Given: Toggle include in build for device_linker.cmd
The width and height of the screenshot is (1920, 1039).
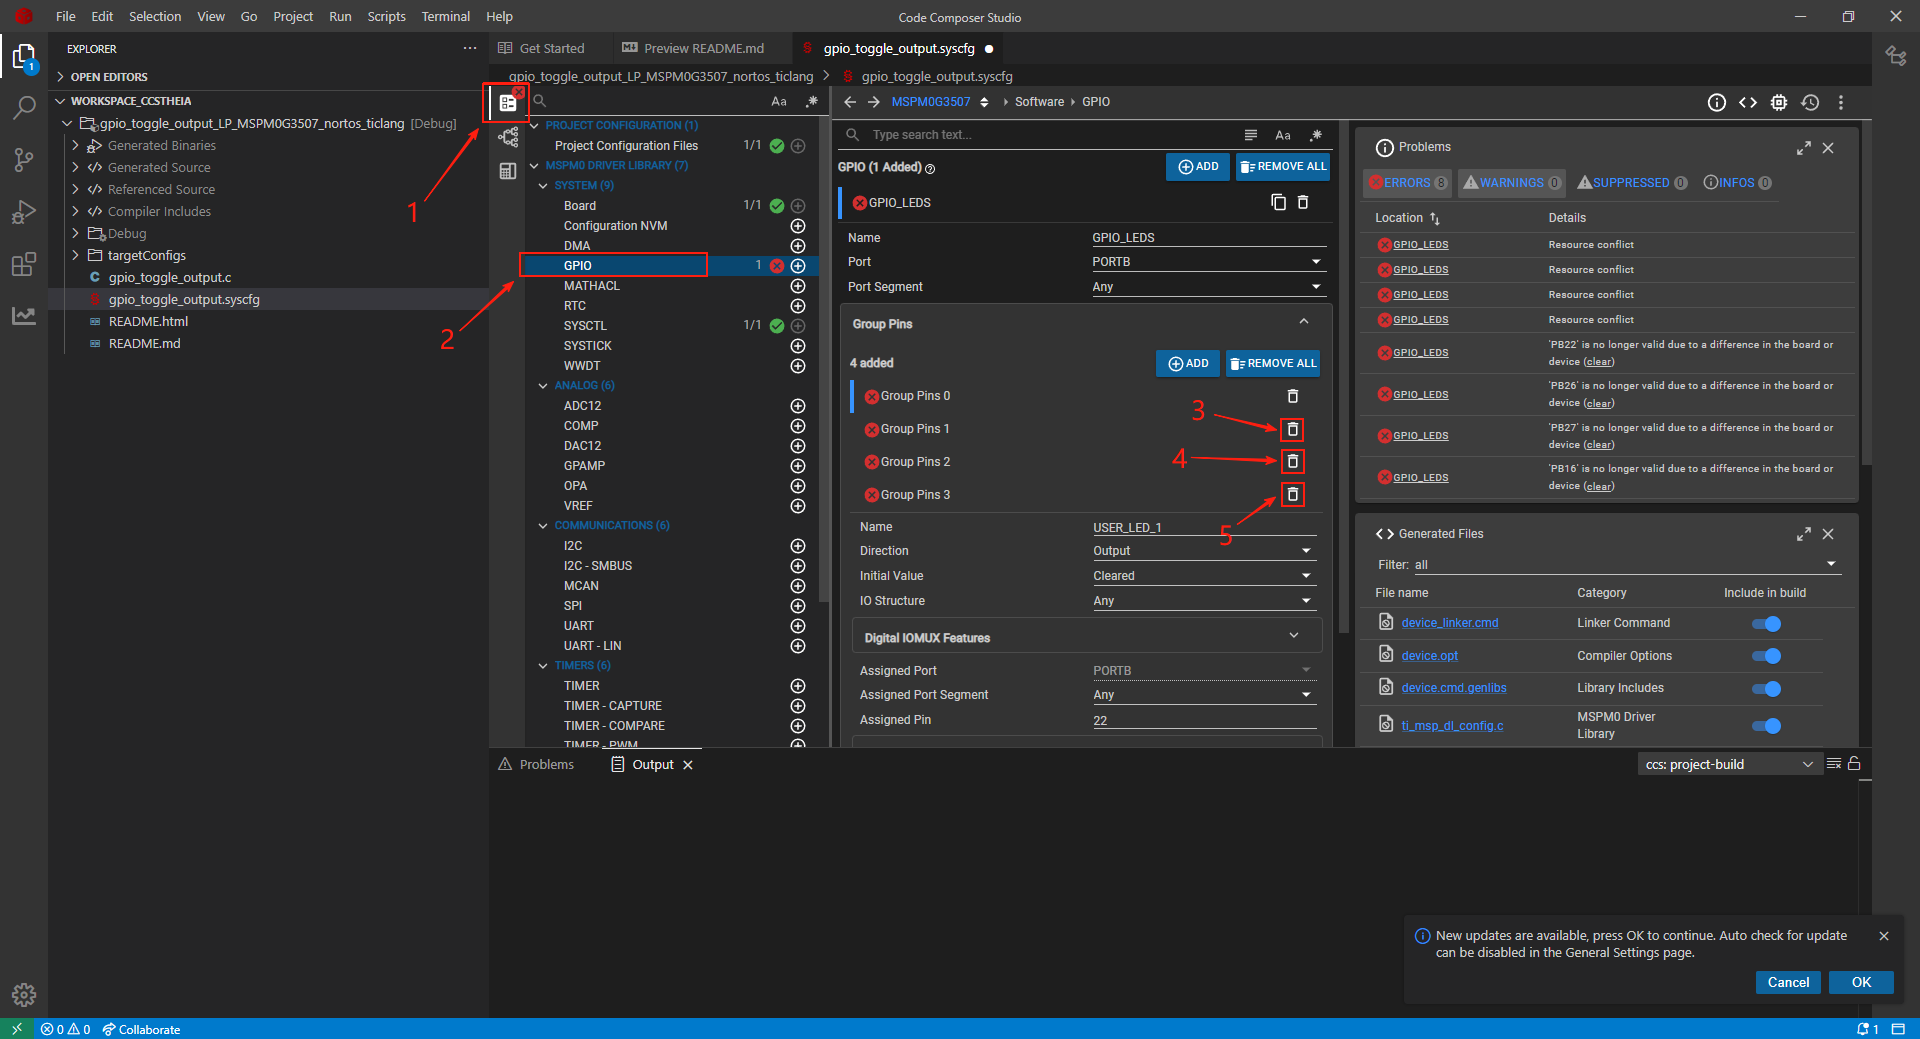Looking at the screenshot, I should 1767,624.
